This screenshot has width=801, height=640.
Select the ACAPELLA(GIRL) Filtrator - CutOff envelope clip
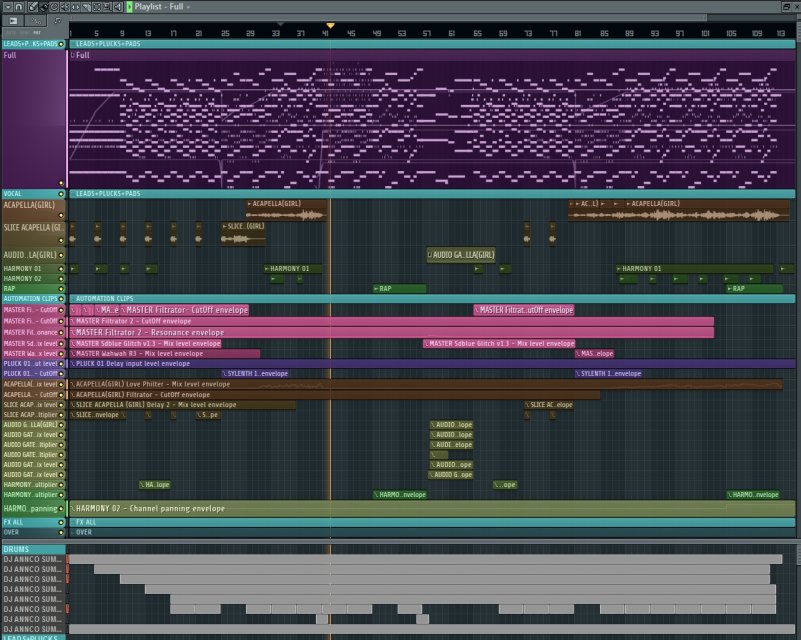[x=335, y=395]
